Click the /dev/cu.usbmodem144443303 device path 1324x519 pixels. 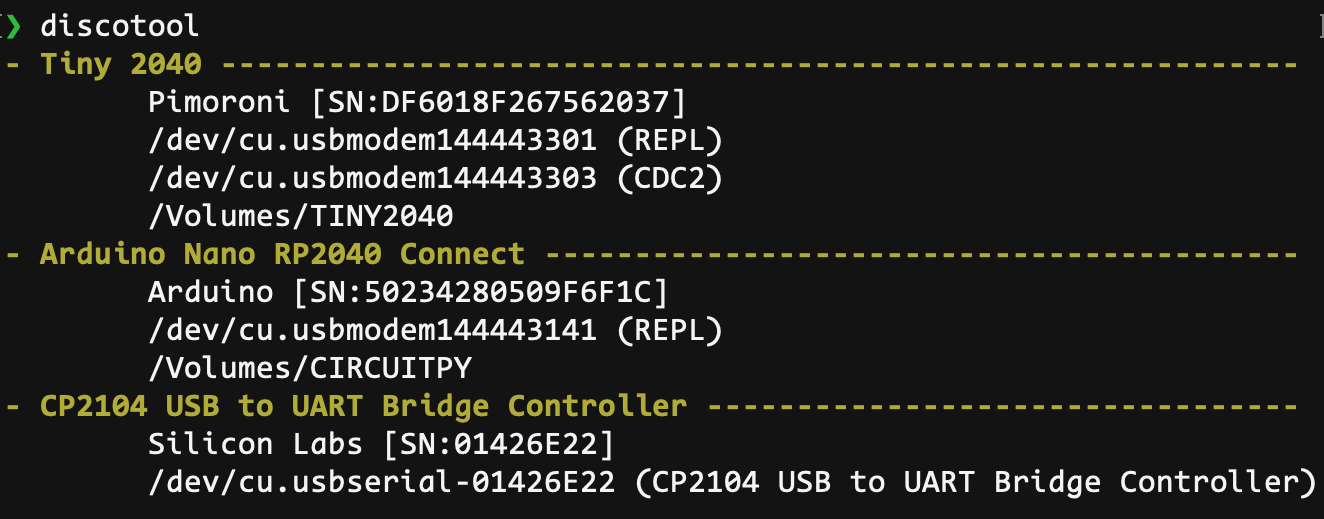372,178
